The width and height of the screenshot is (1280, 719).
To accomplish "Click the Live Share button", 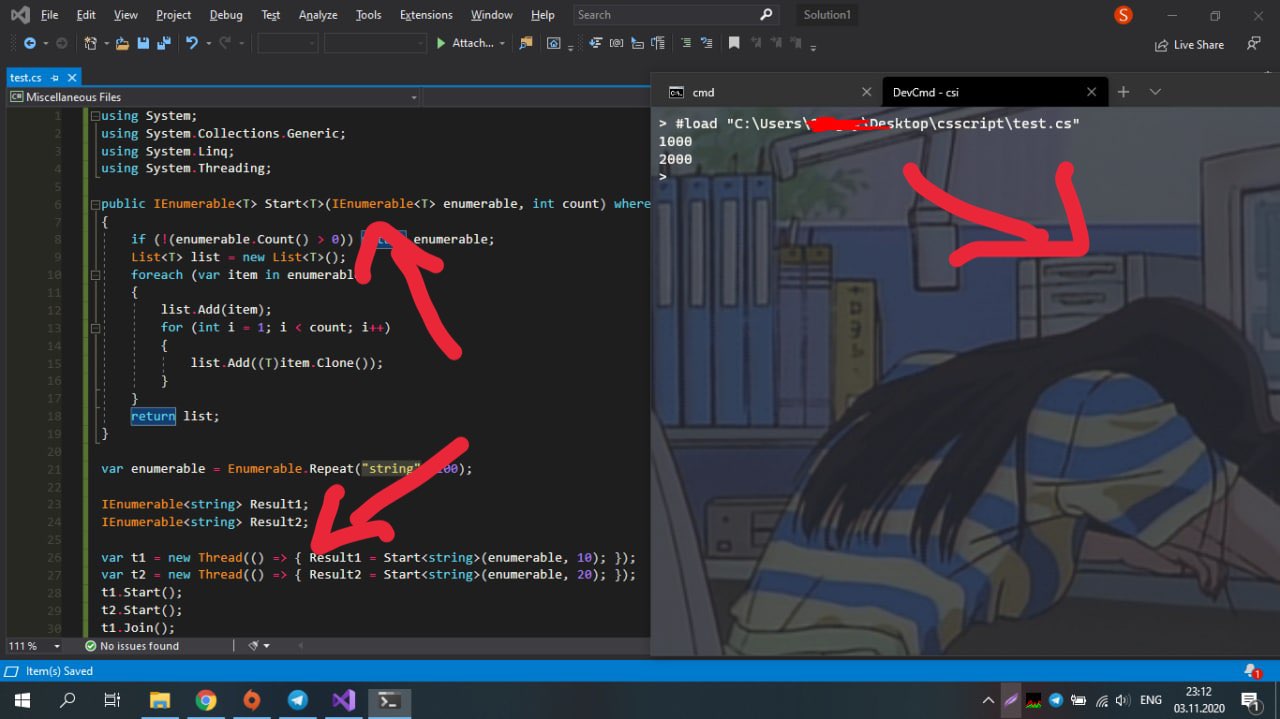I will pyautogui.click(x=1189, y=44).
